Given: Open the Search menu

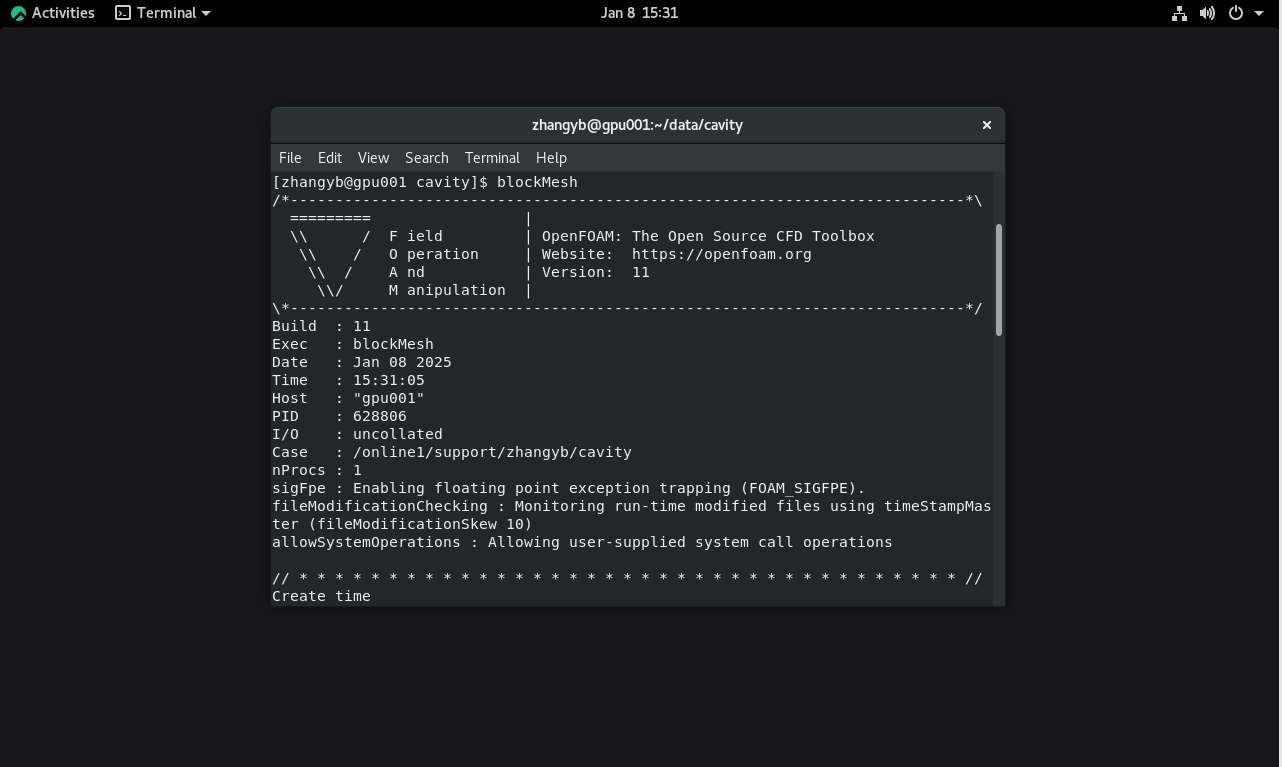Looking at the screenshot, I should 426,158.
